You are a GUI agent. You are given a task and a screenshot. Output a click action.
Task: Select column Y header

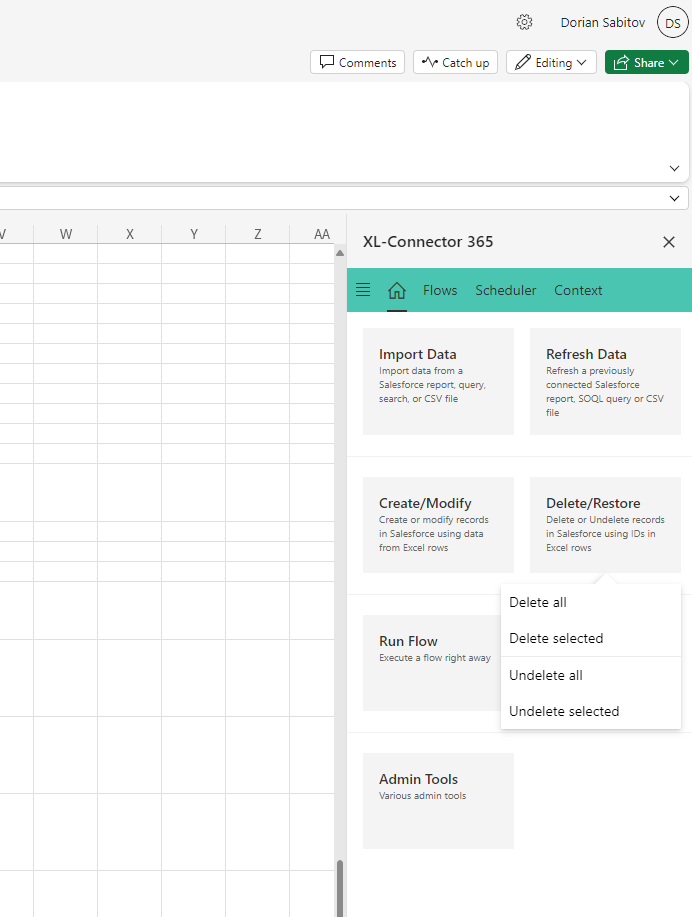pyautogui.click(x=194, y=234)
